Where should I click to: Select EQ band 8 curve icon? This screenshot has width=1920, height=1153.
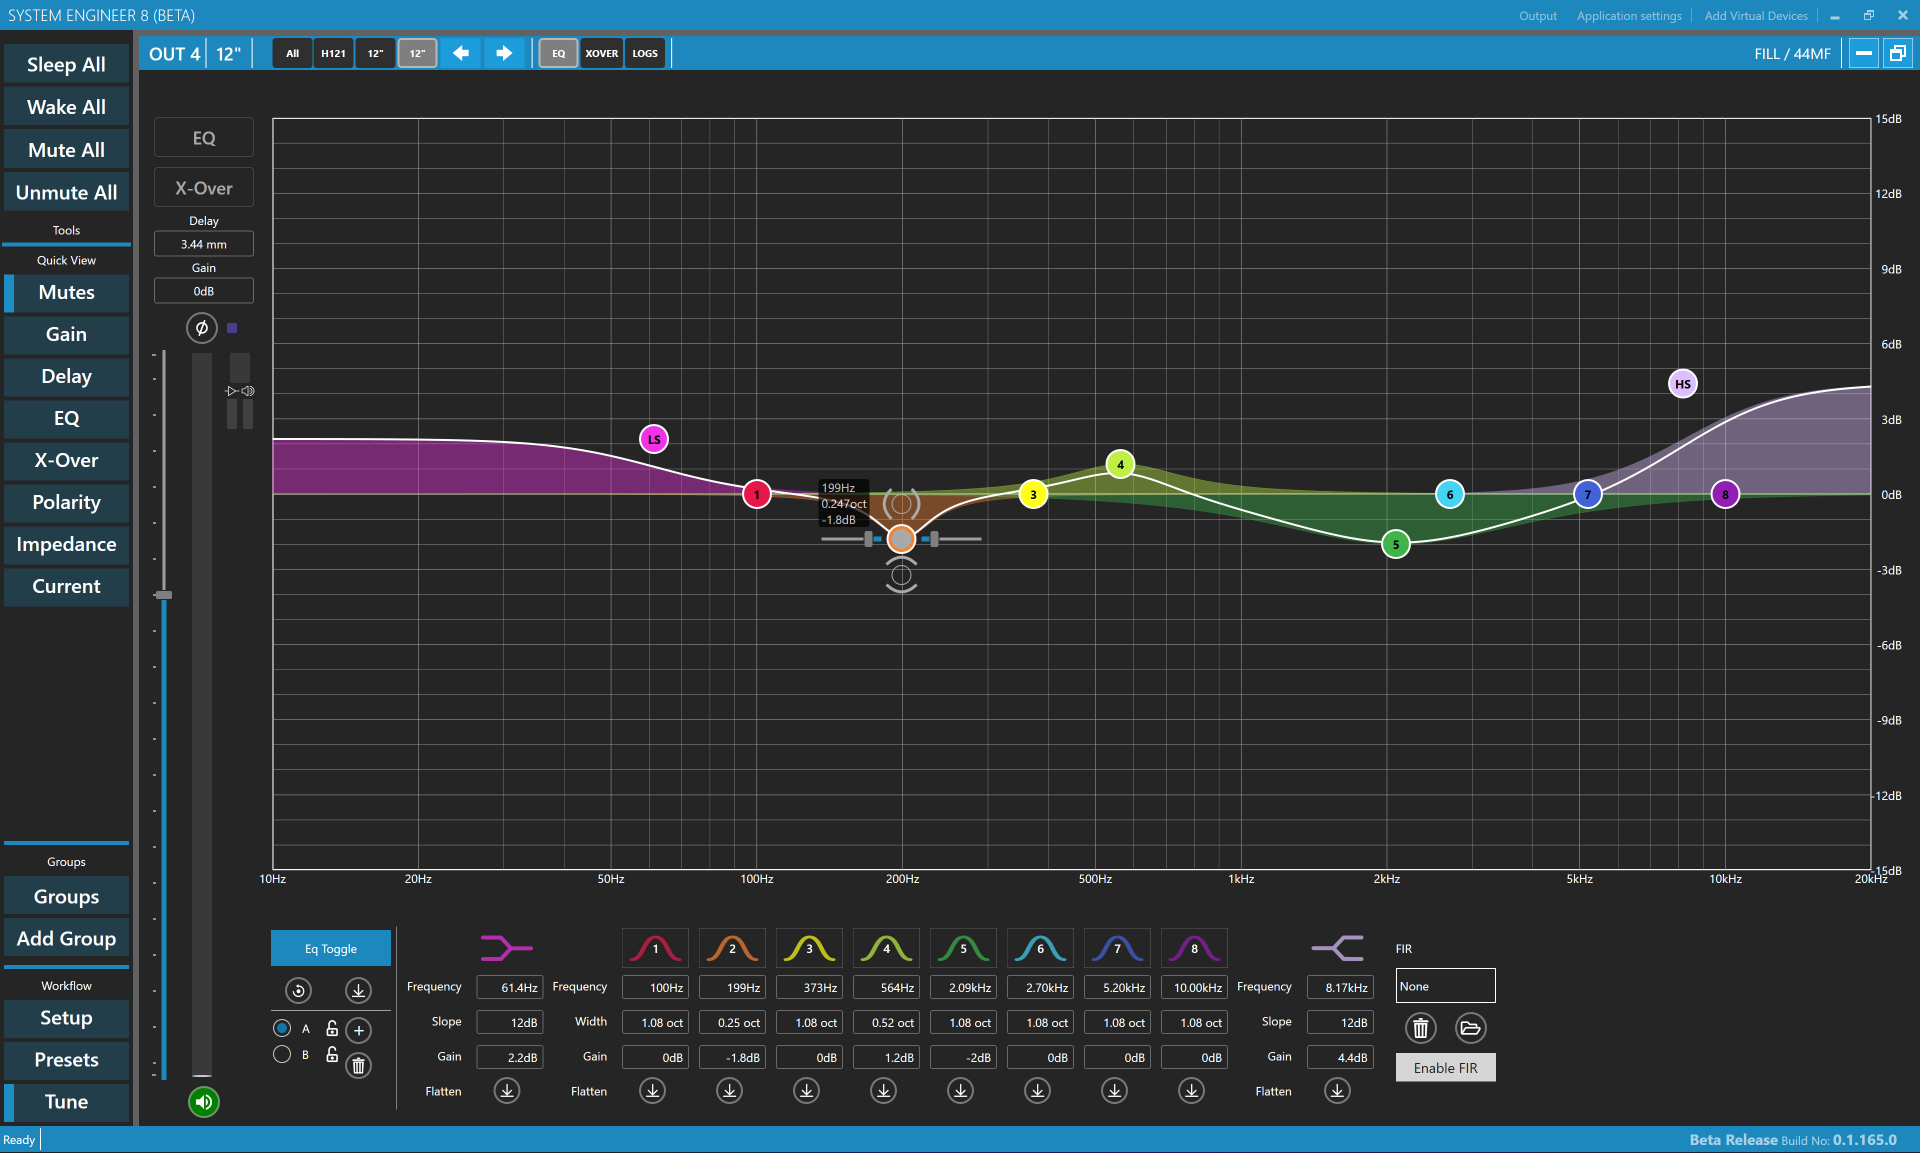(1195, 948)
